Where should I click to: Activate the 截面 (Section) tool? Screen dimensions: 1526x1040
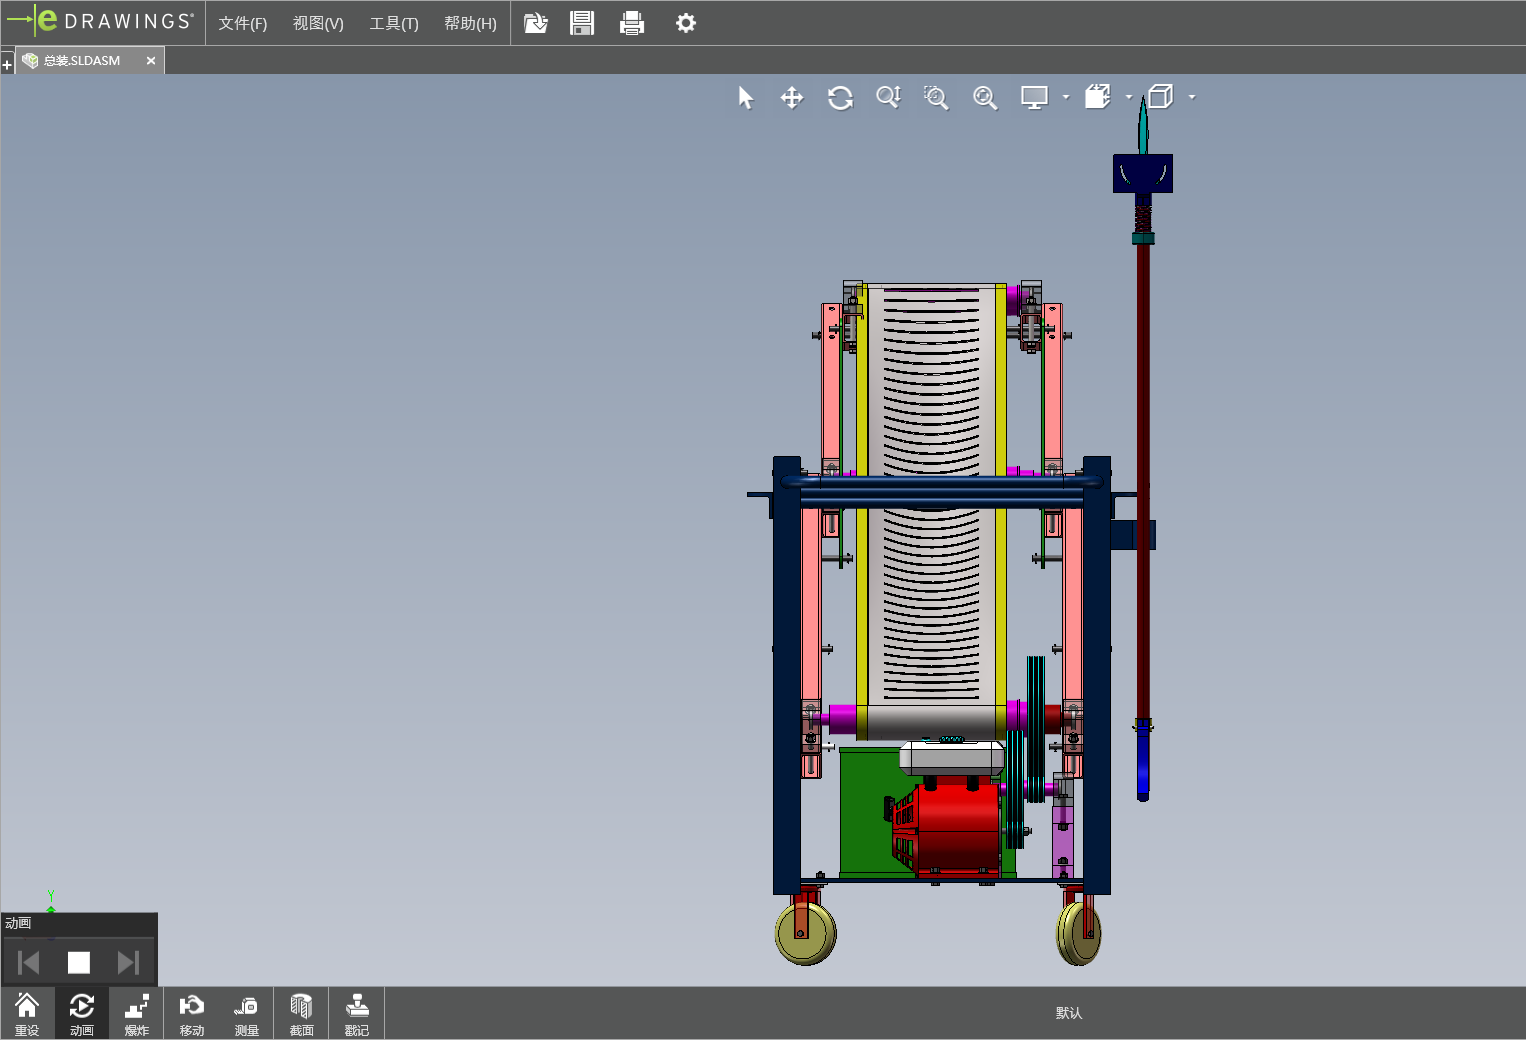point(301,1014)
